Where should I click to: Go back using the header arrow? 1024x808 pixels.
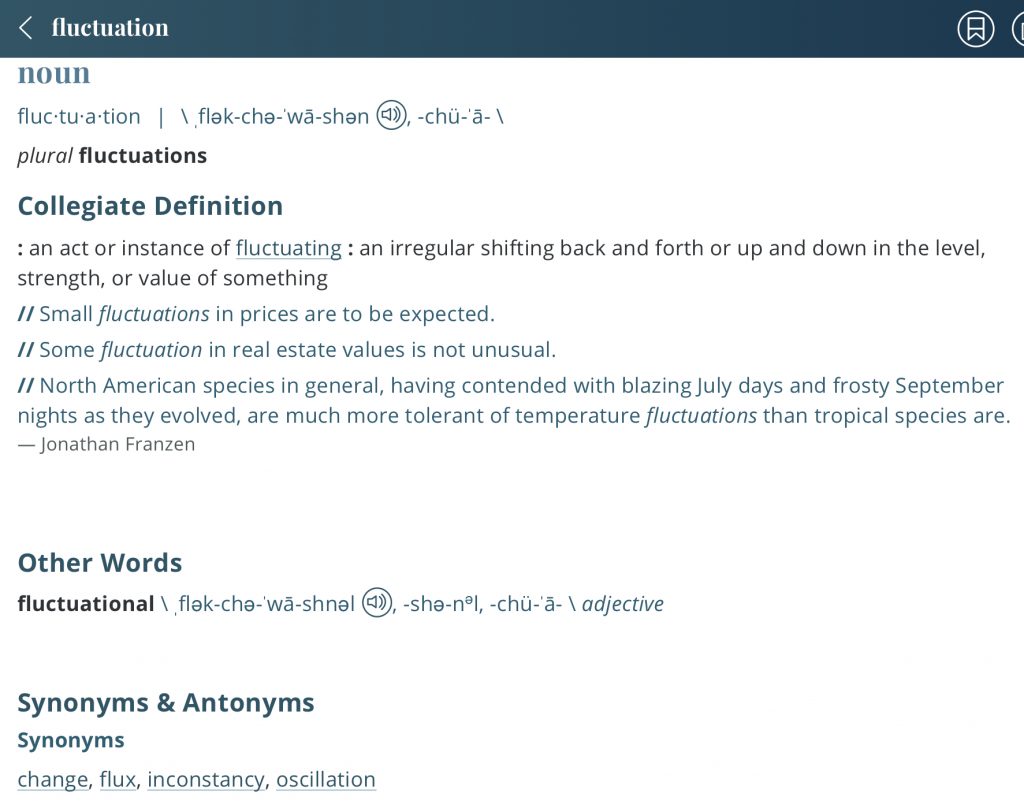26,28
